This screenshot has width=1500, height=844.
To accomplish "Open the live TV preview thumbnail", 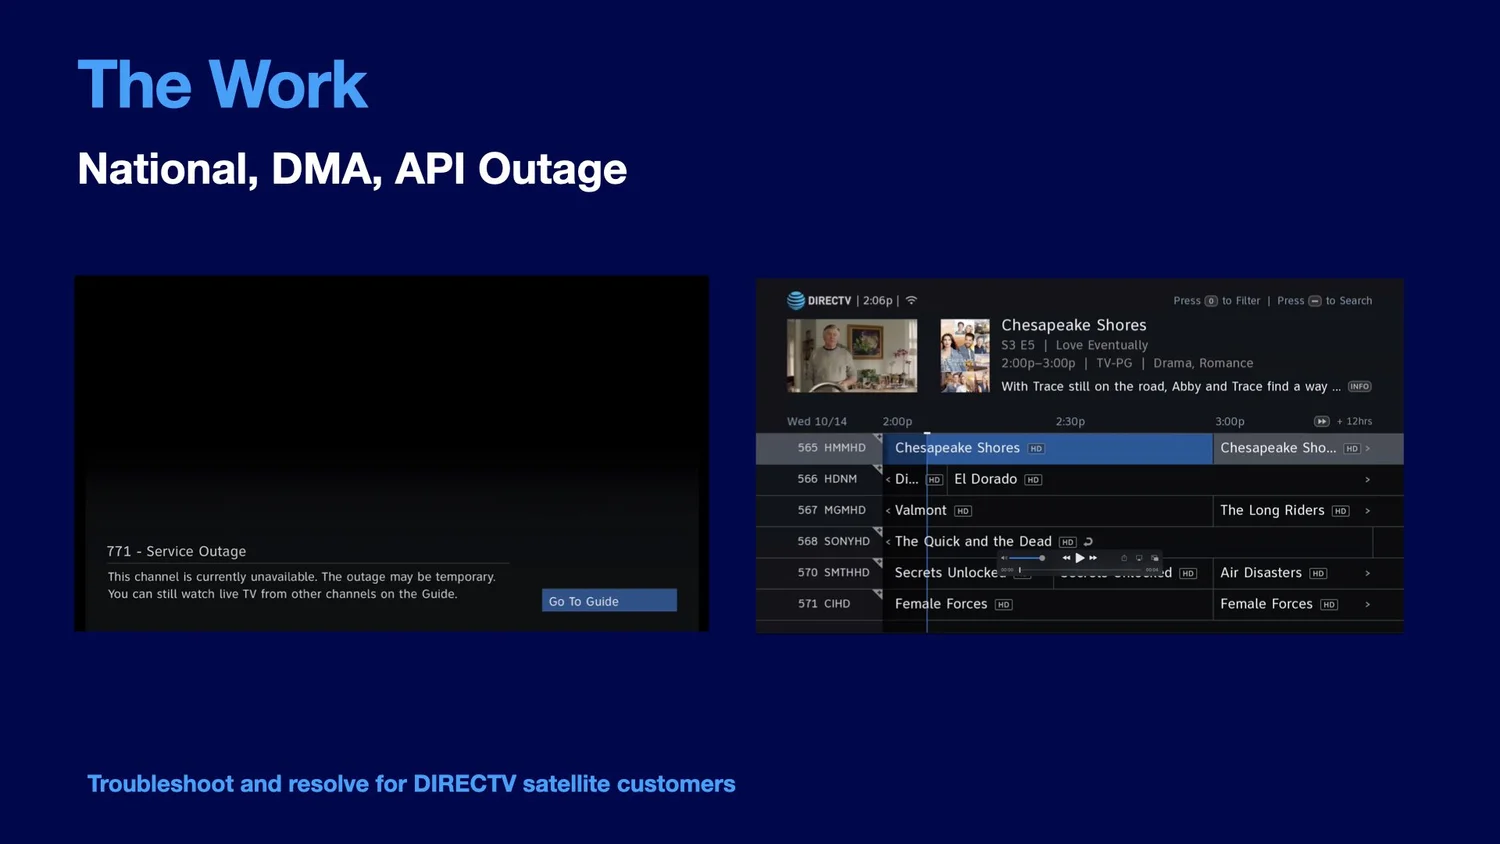I will (852, 355).
